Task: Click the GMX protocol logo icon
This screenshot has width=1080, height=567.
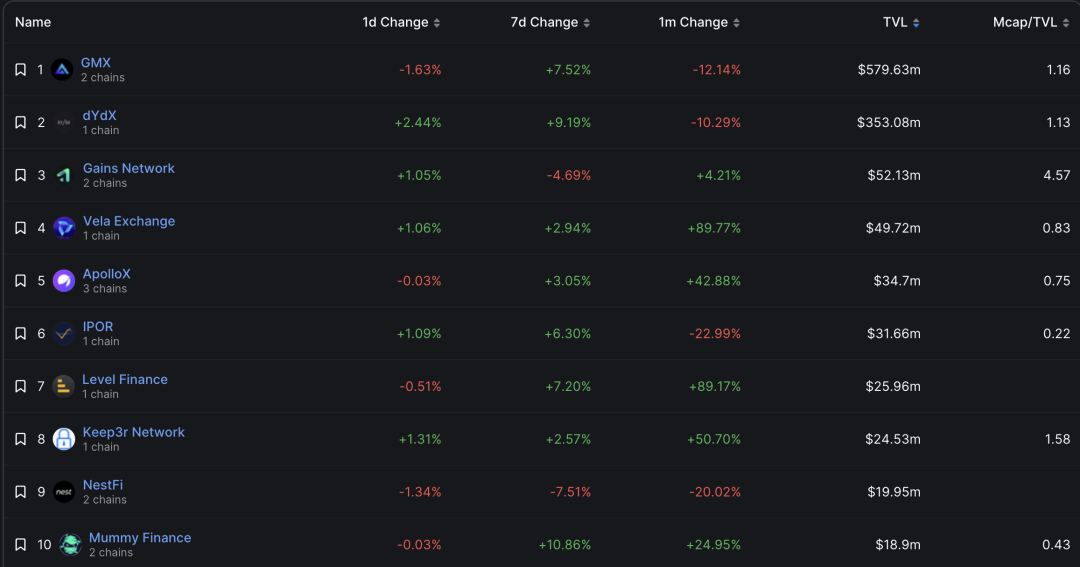Action: (62, 70)
